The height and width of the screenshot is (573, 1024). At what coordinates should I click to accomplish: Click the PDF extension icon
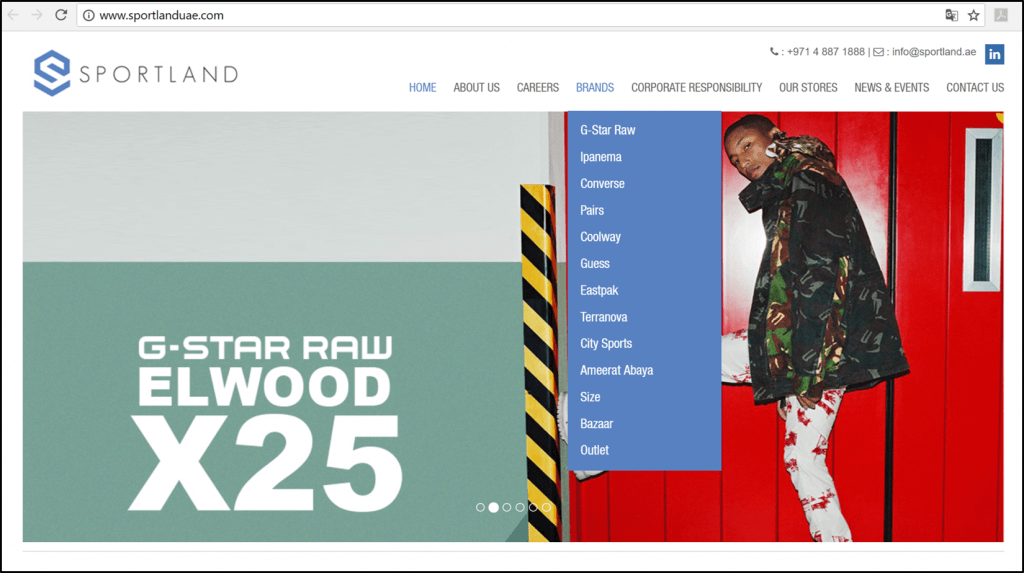[1001, 14]
